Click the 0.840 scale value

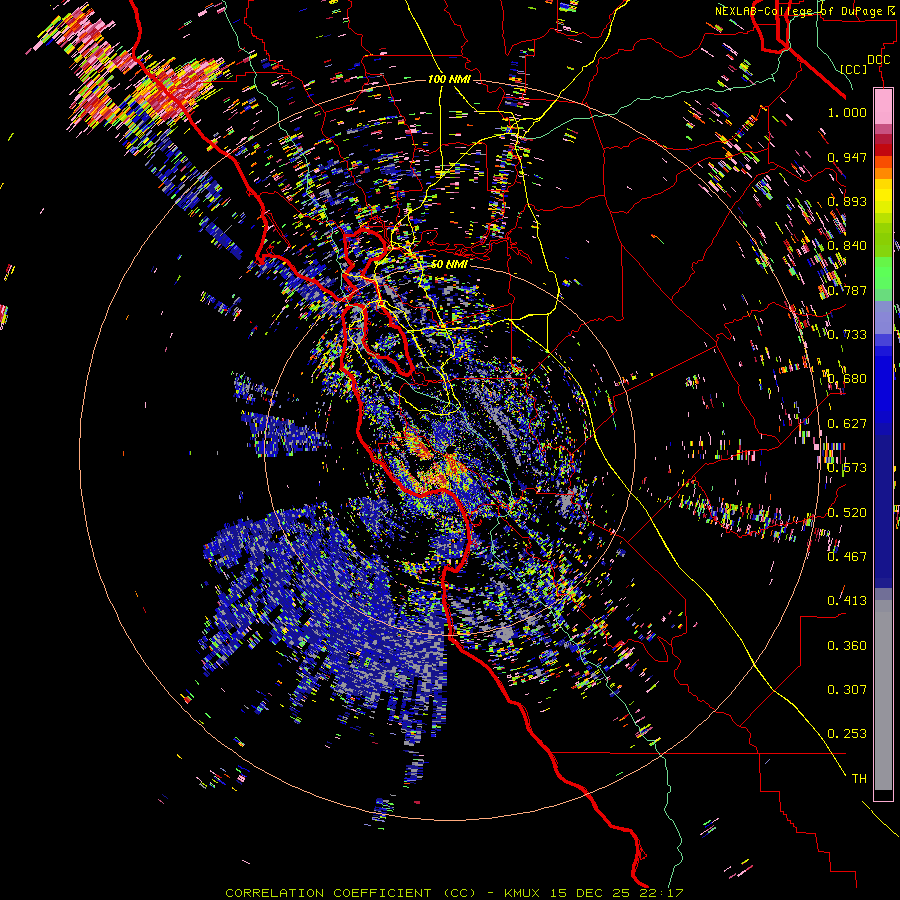coord(847,245)
